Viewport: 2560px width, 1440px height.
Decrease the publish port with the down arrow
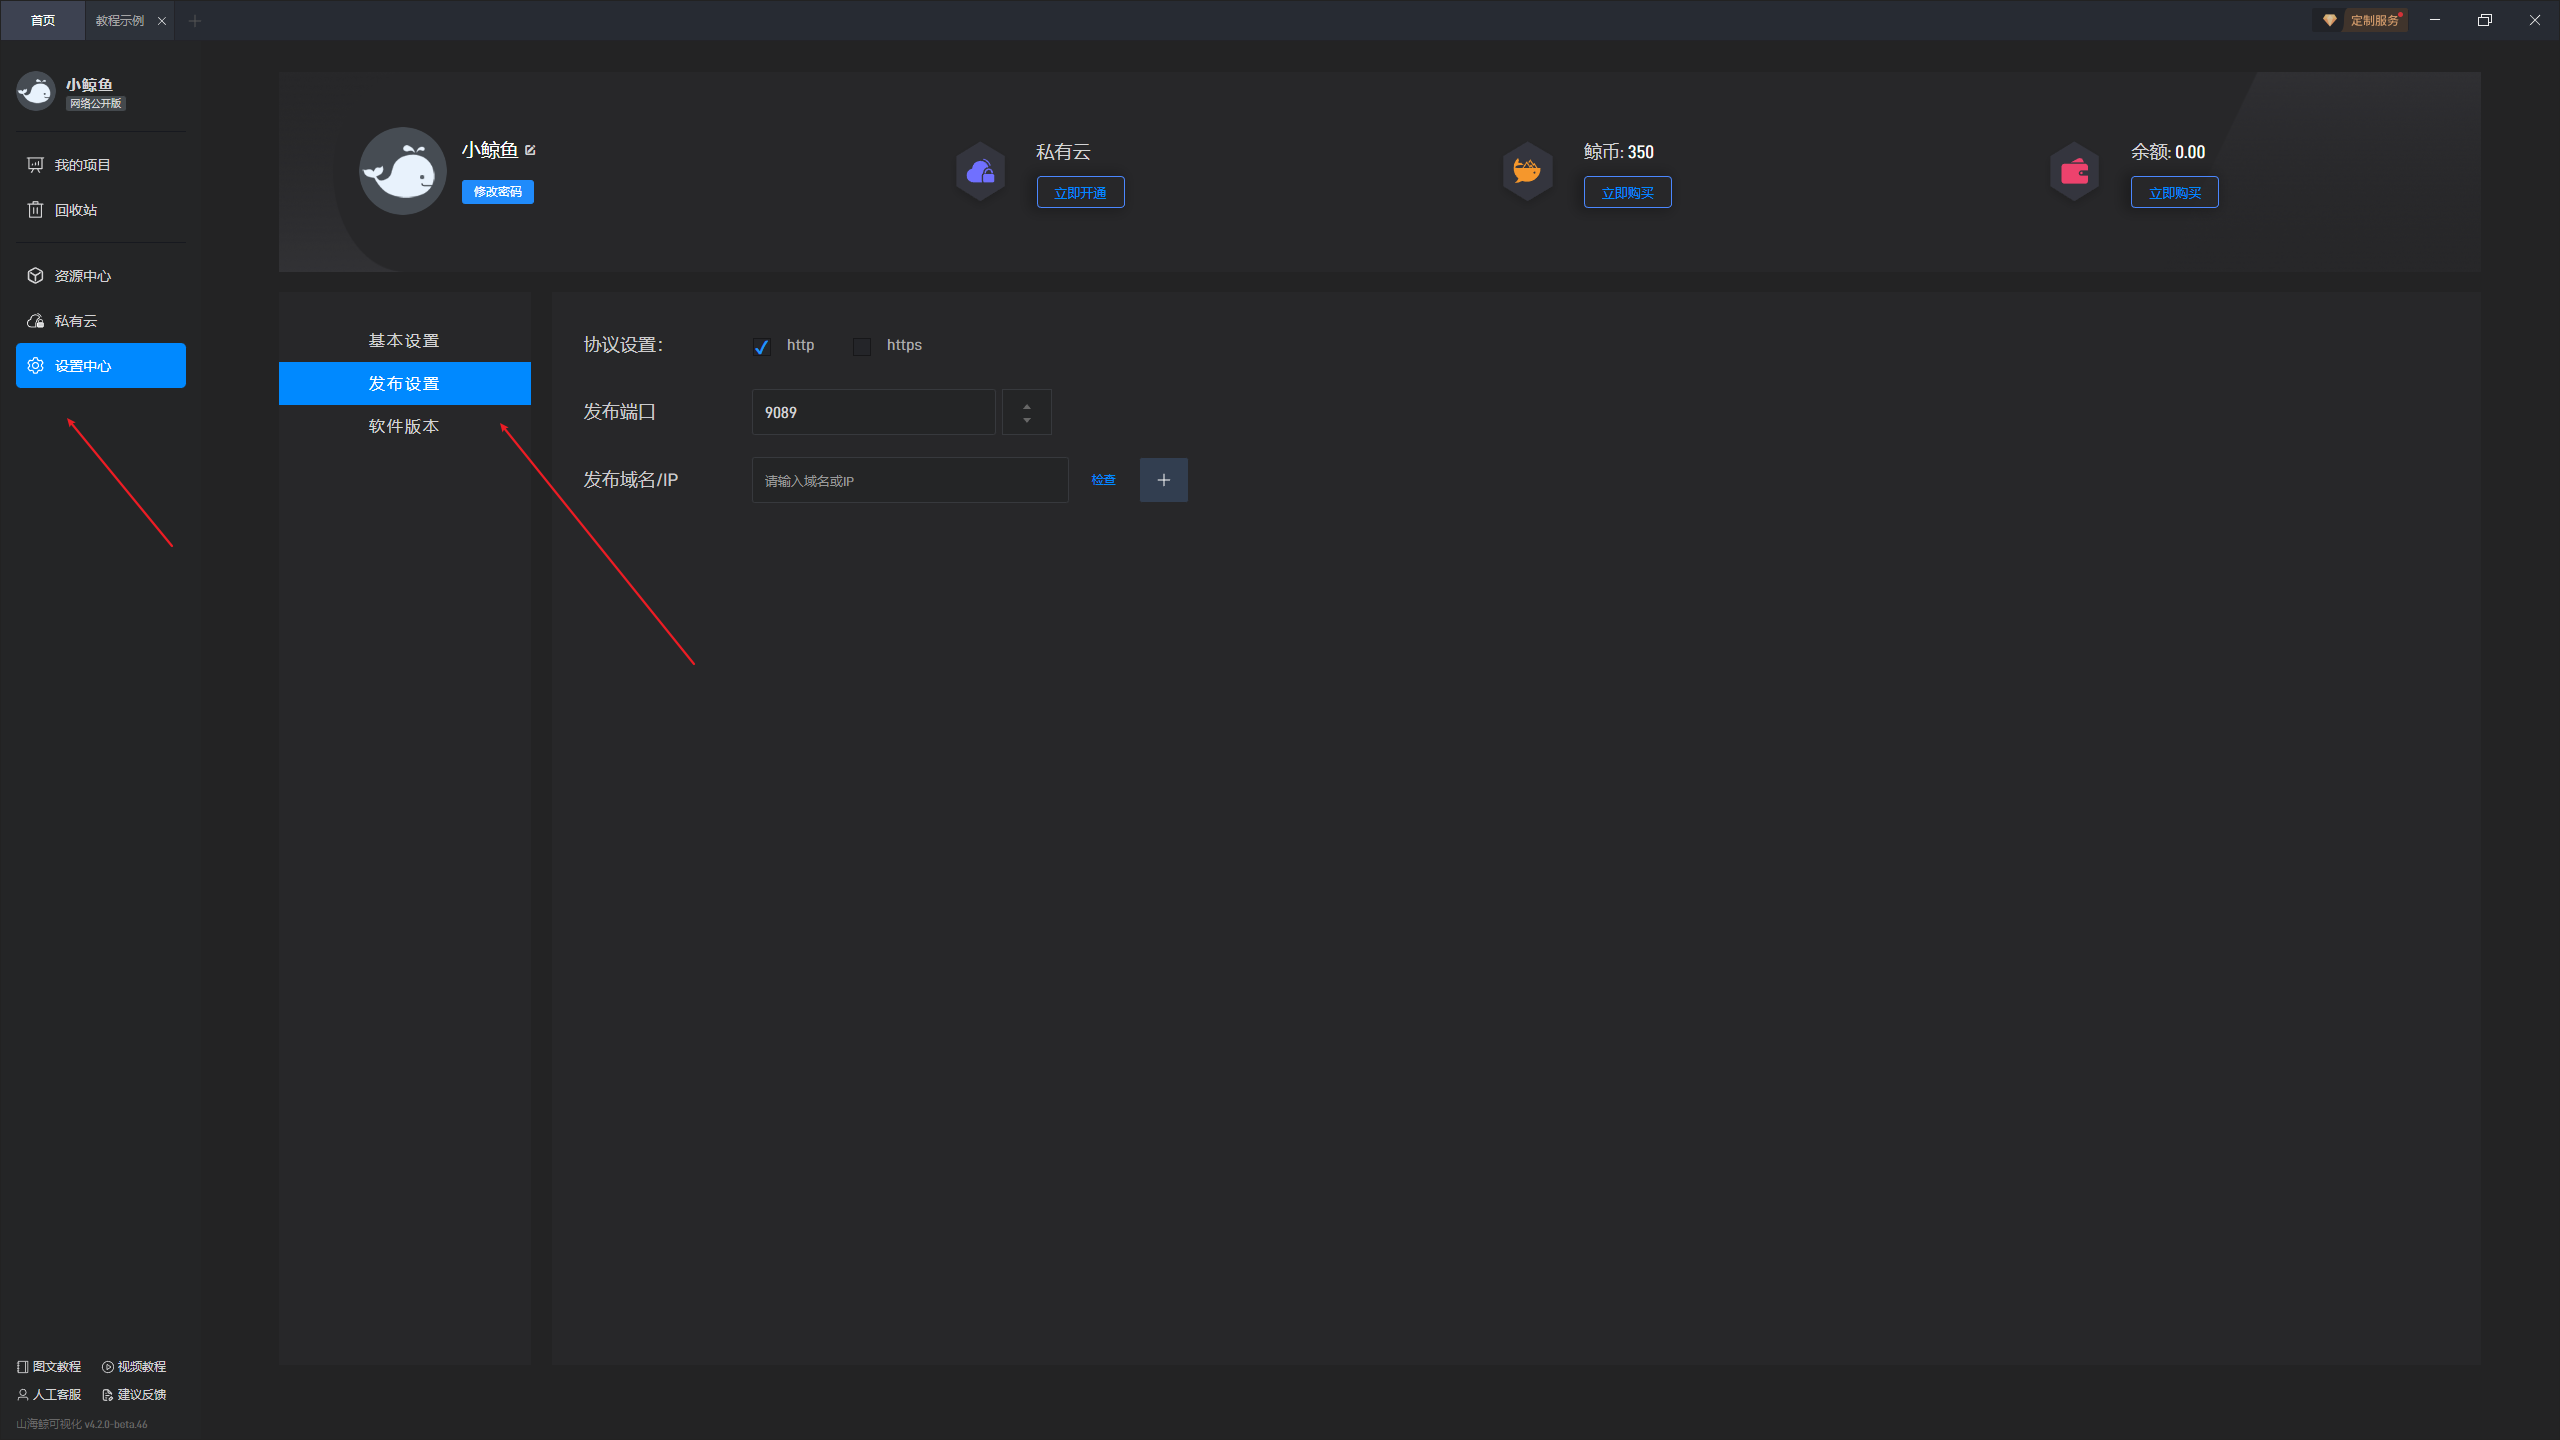click(1027, 421)
